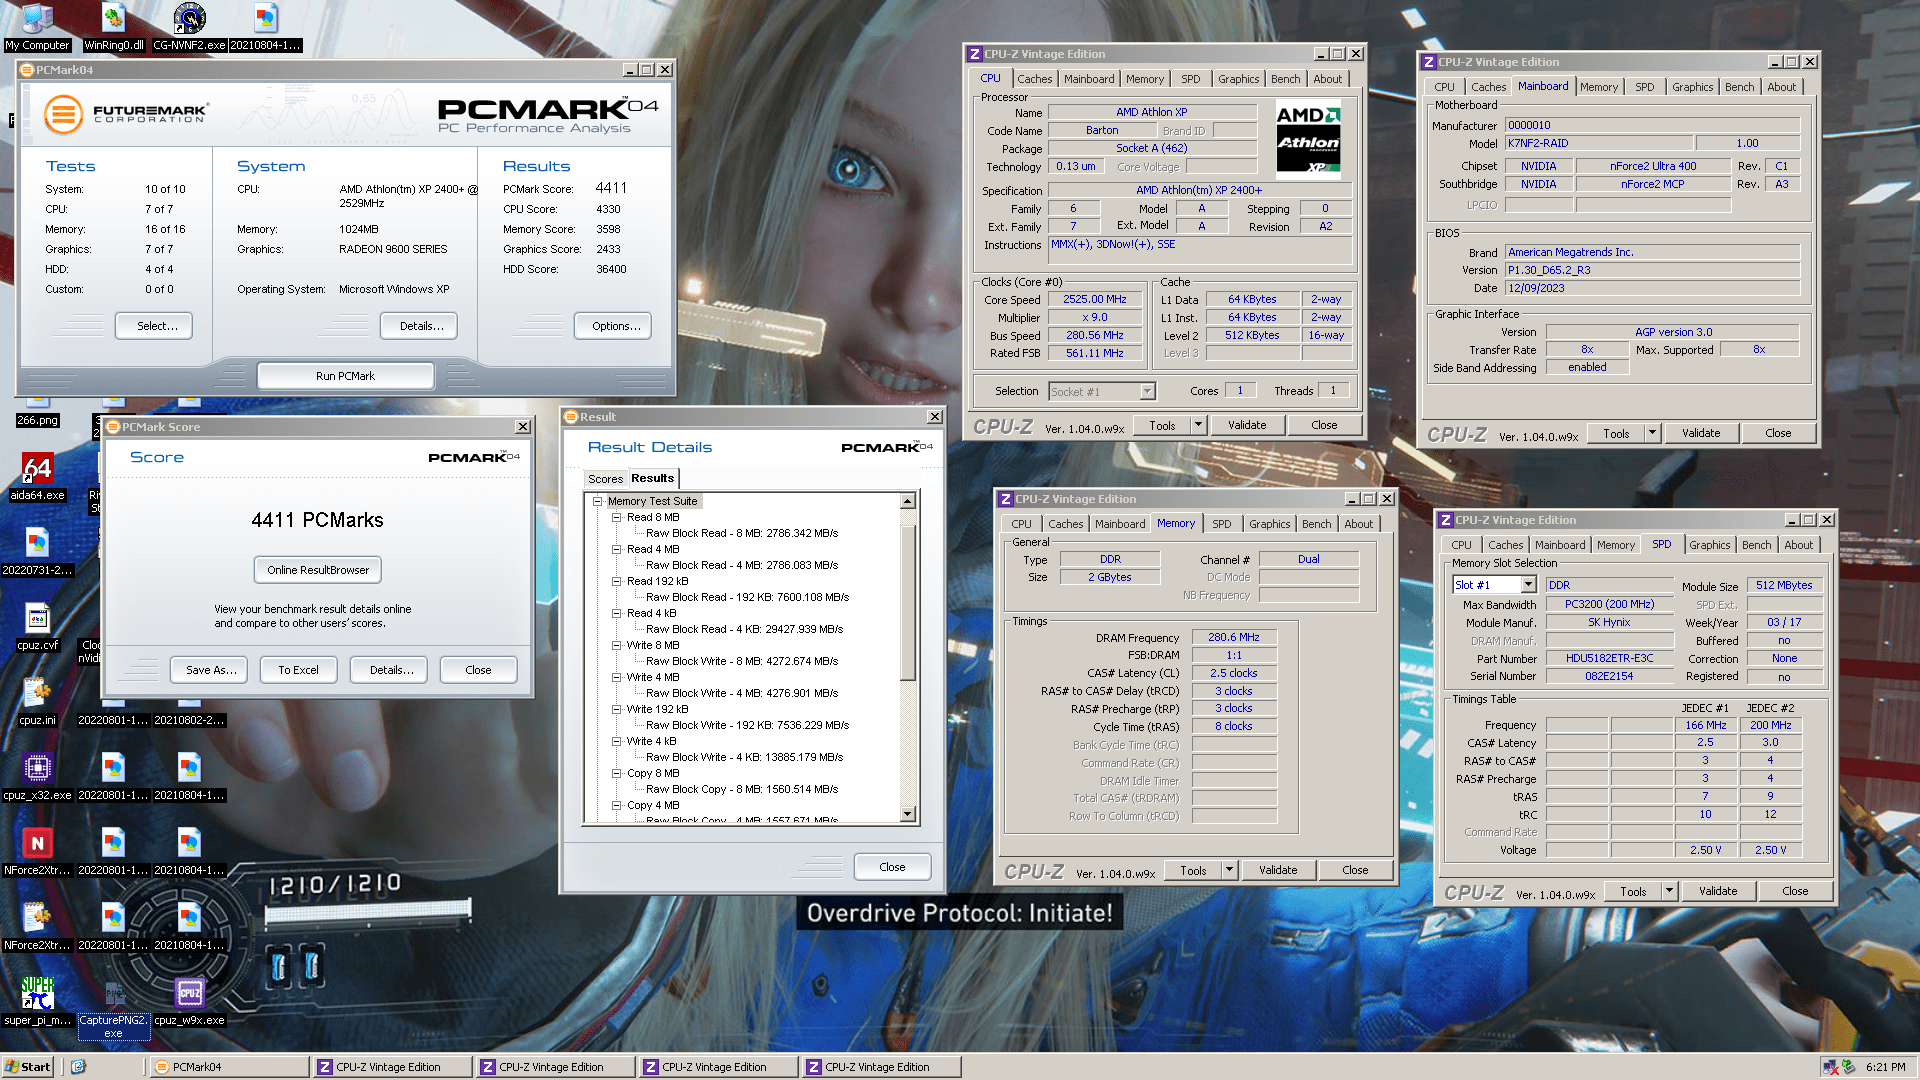Screen dimensions: 1920x1080
Task: Click Run PCMark button
Action: point(345,376)
